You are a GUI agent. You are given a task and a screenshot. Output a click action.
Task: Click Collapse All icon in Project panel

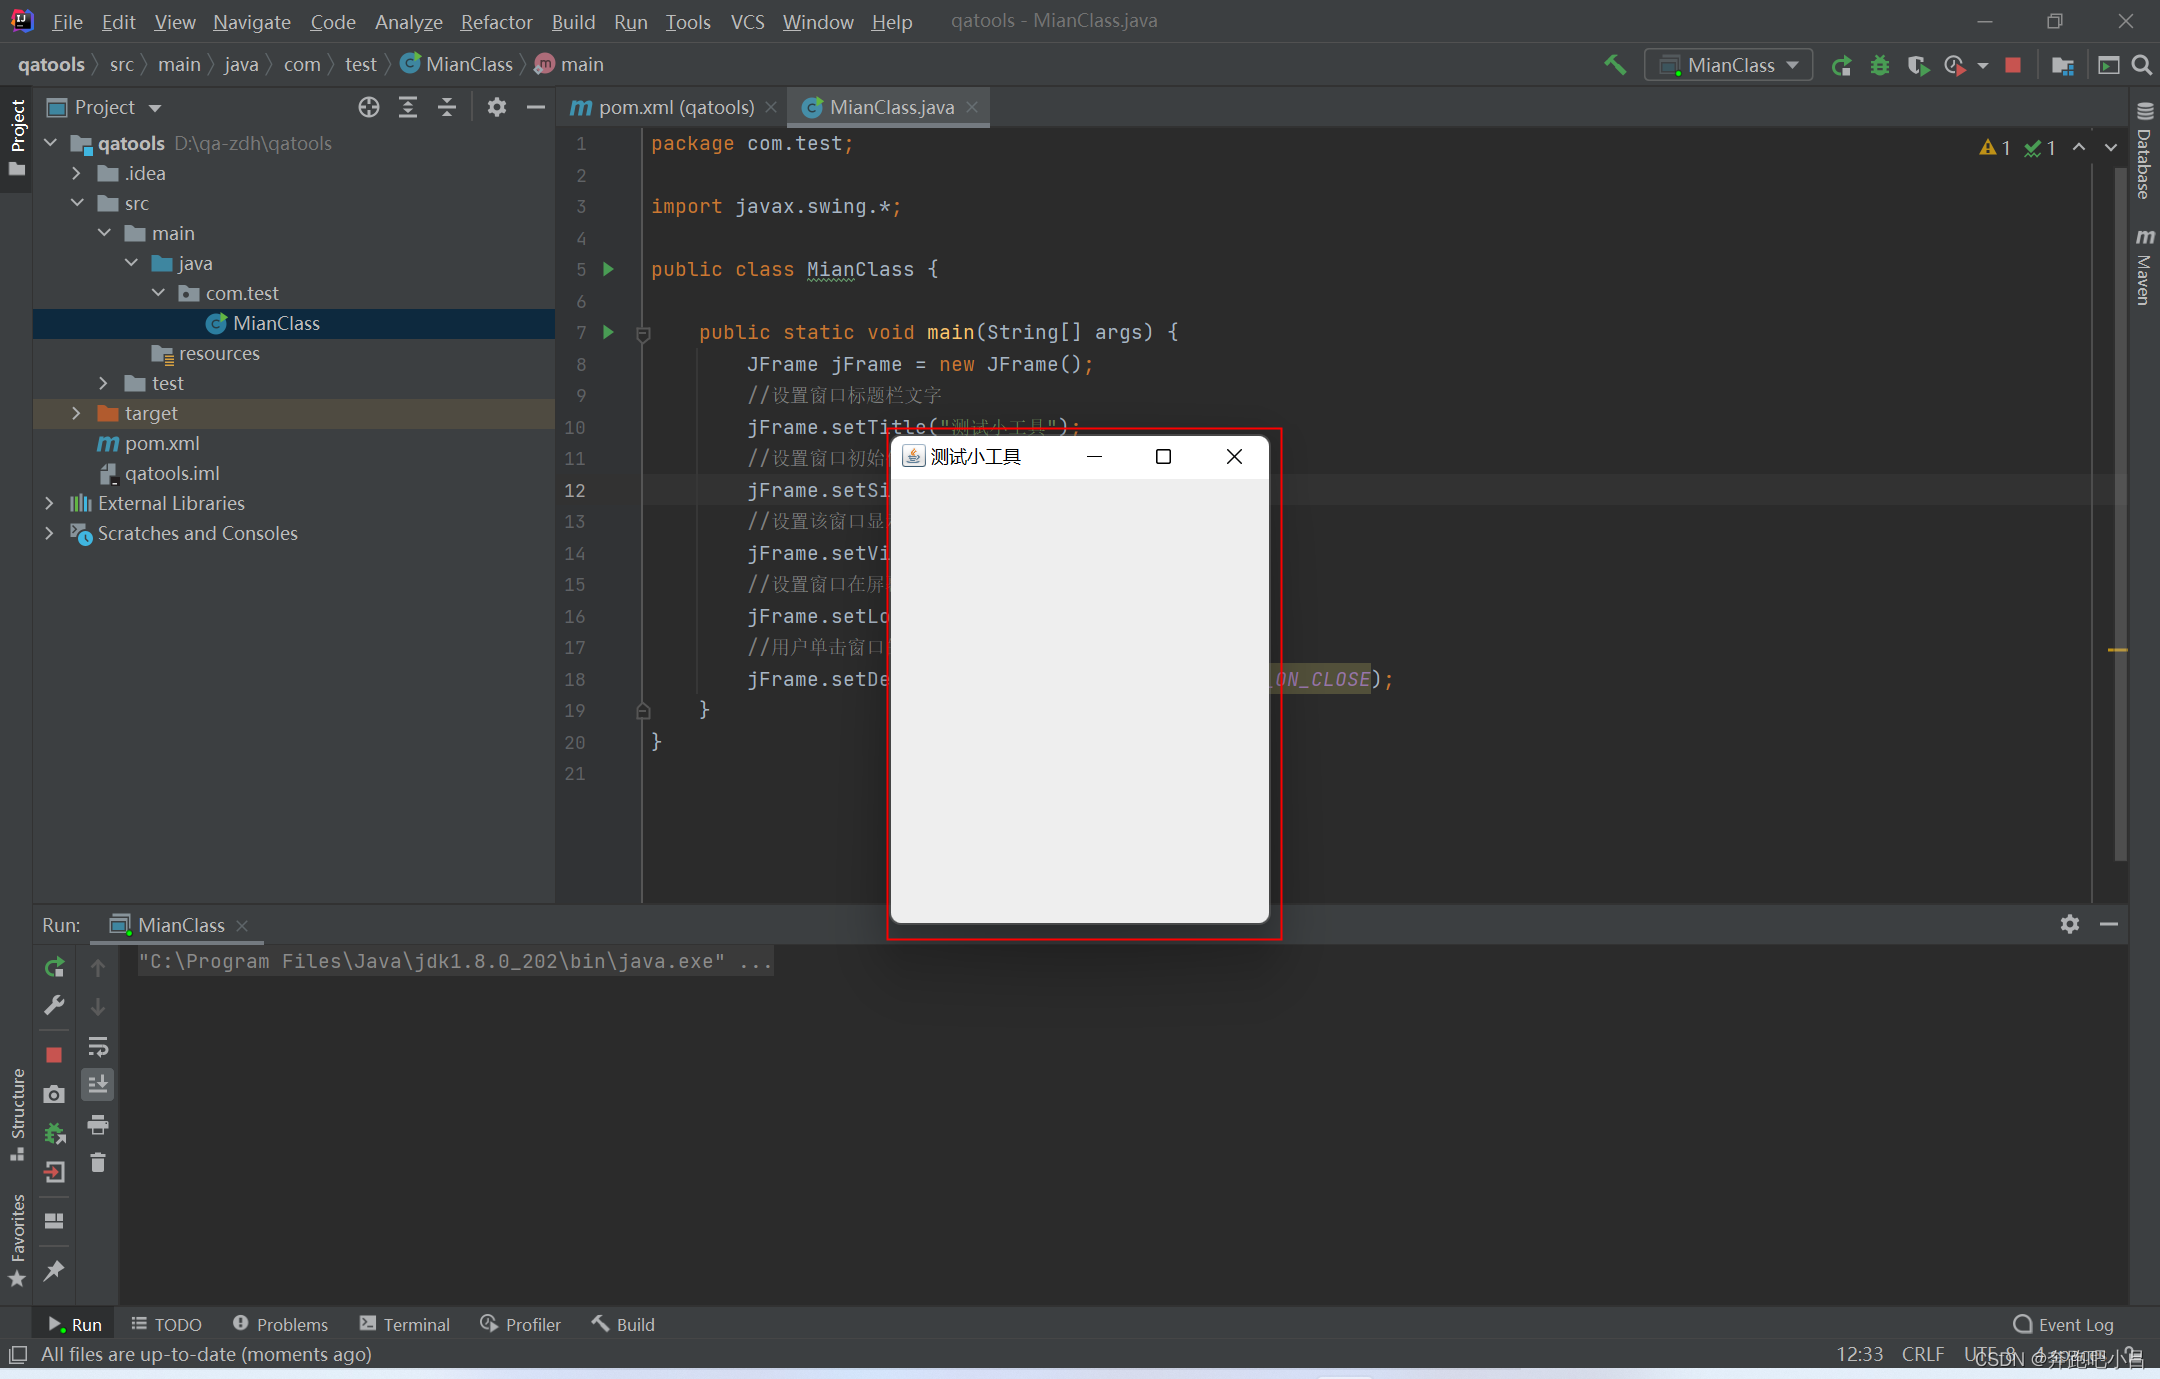pyautogui.click(x=447, y=107)
